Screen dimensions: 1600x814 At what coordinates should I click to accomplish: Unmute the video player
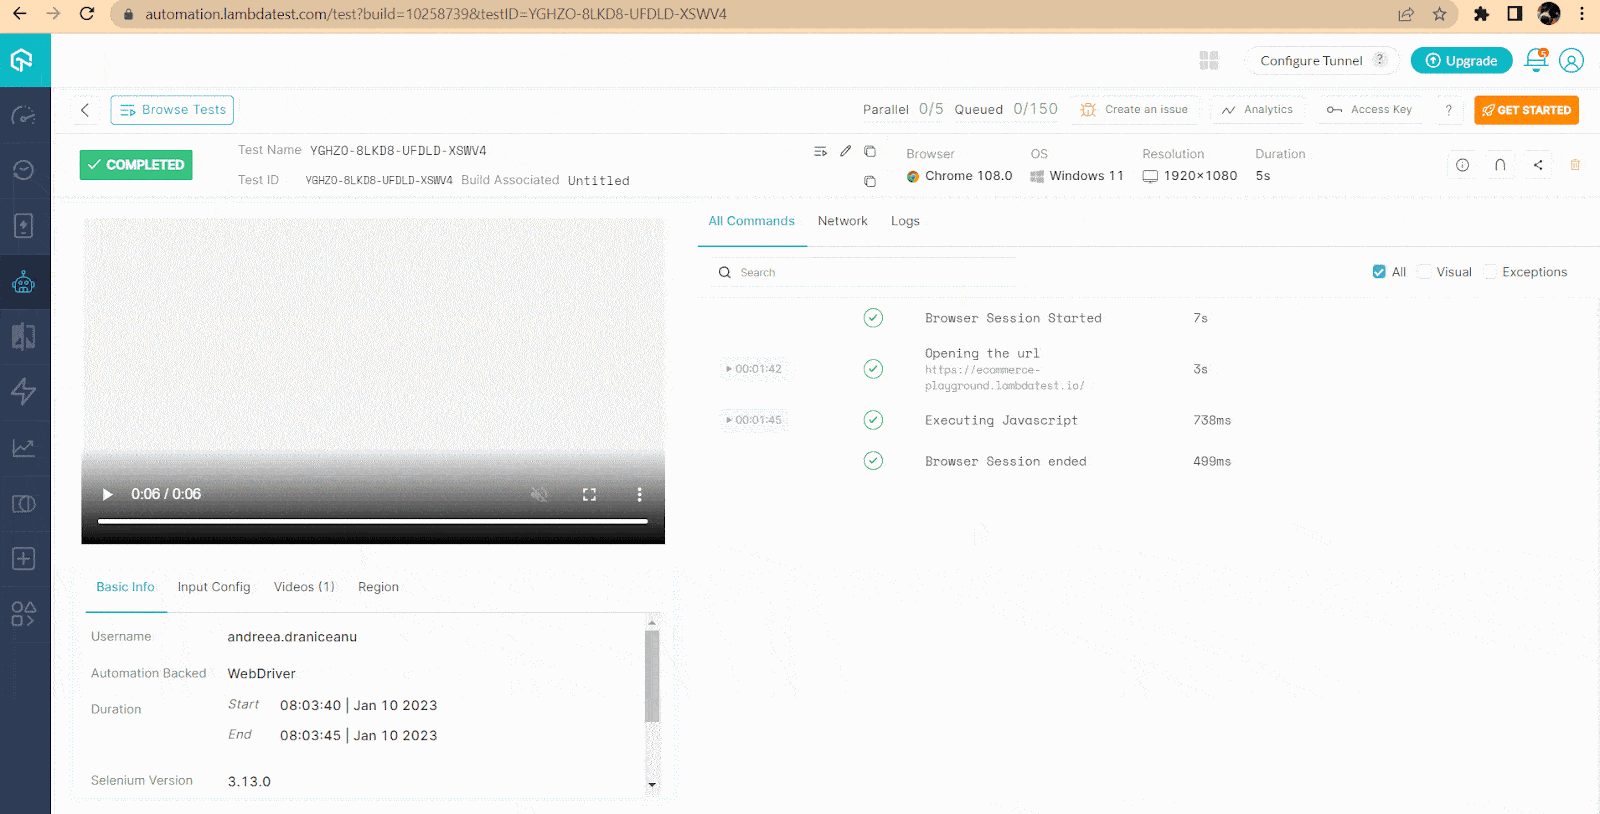click(x=539, y=494)
